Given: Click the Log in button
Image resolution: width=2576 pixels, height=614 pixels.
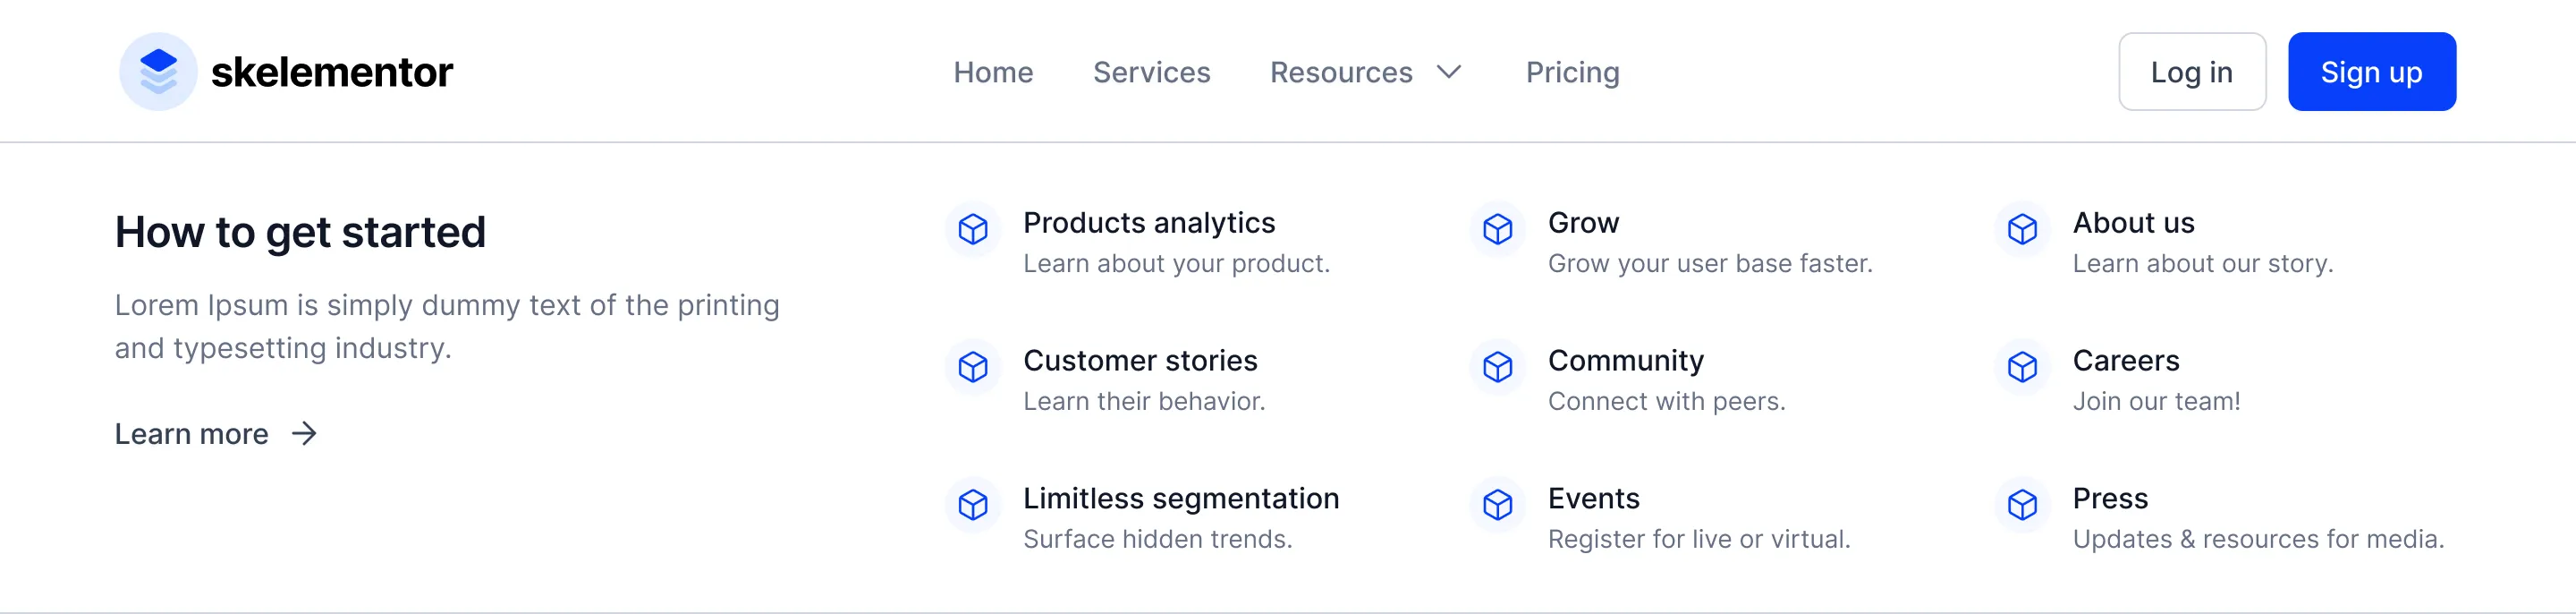Looking at the screenshot, I should coord(2192,72).
